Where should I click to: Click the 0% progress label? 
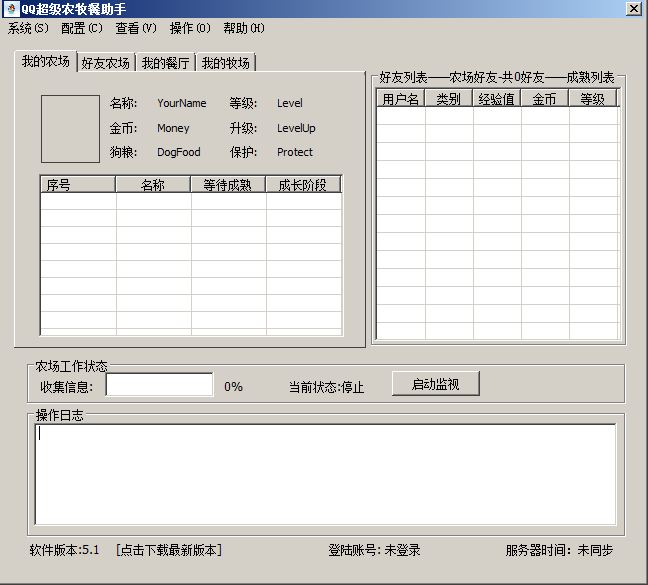click(x=233, y=387)
